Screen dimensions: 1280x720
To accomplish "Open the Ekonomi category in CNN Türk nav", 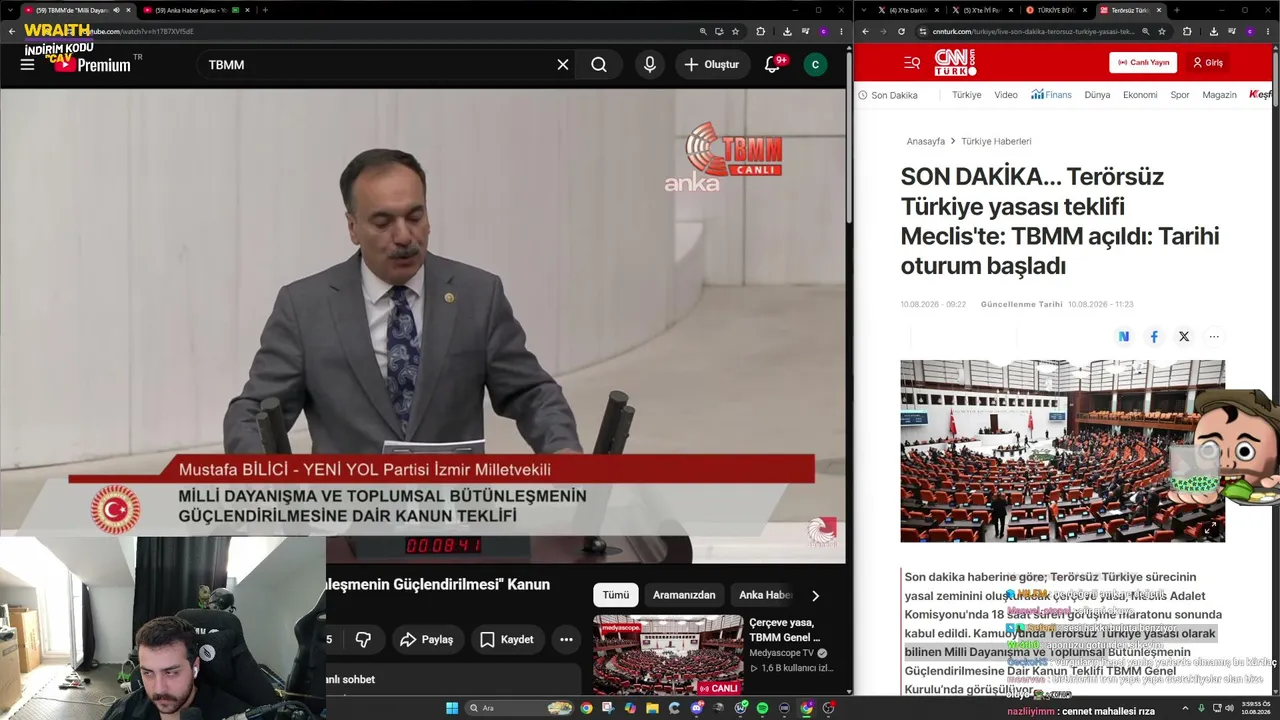I will coord(1140,95).
